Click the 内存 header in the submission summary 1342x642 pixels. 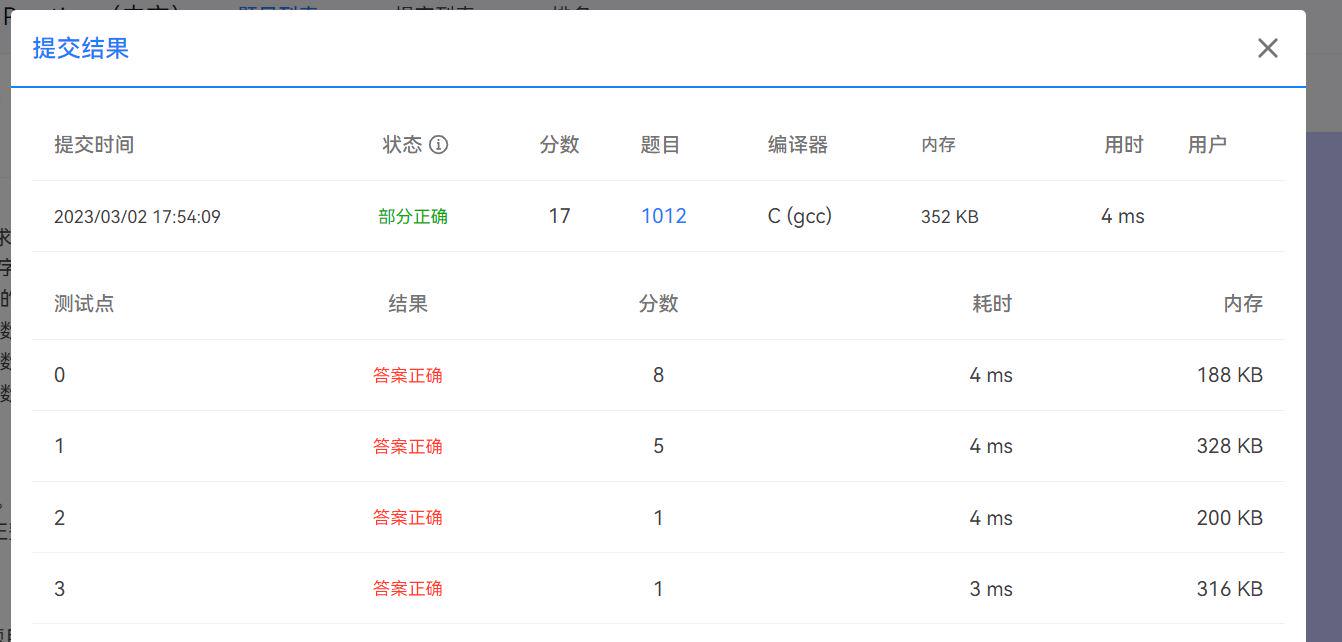click(938, 145)
